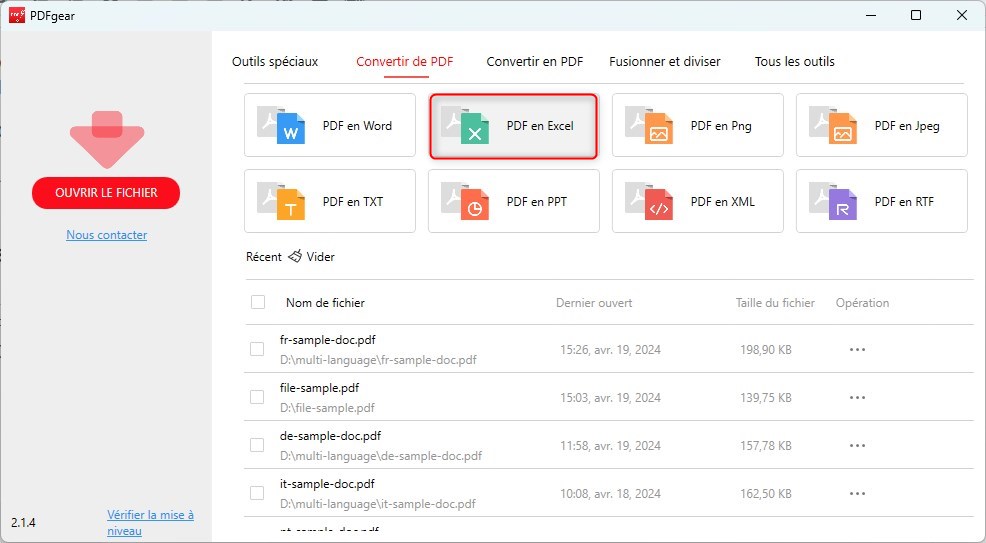Launch the PDF en Png converter icon
This screenshot has width=986, height=543.
click(x=649, y=125)
